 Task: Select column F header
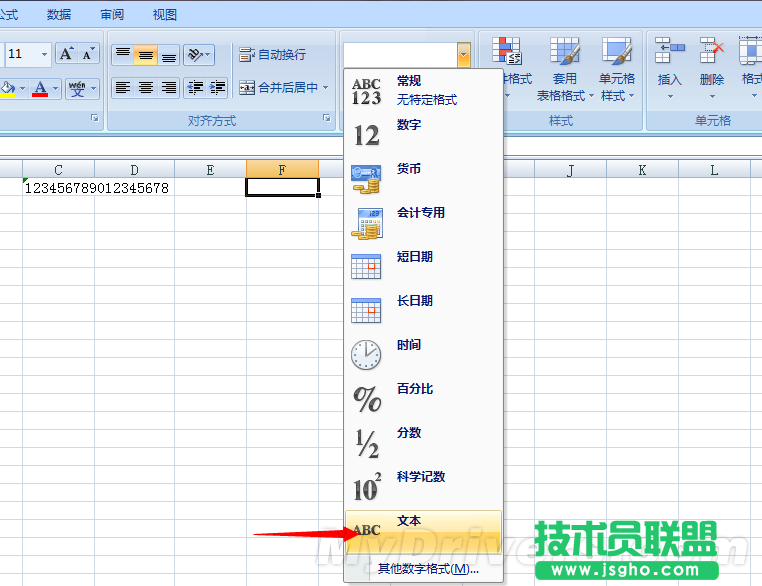tap(282, 170)
